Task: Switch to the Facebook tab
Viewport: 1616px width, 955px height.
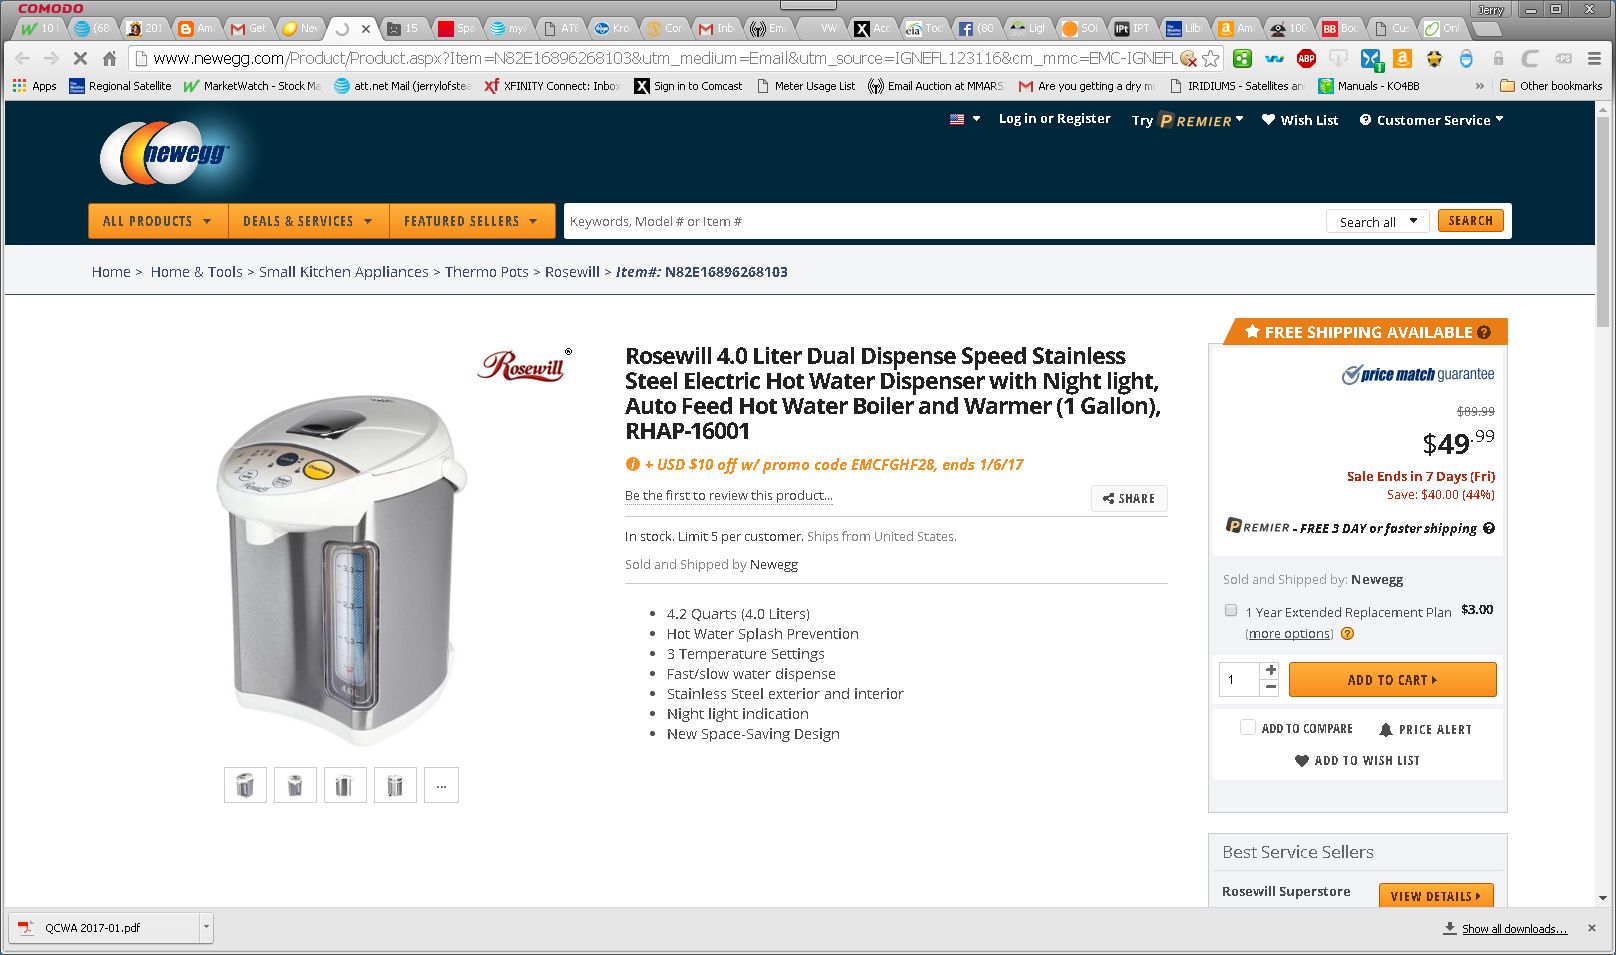Action: (x=977, y=28)
